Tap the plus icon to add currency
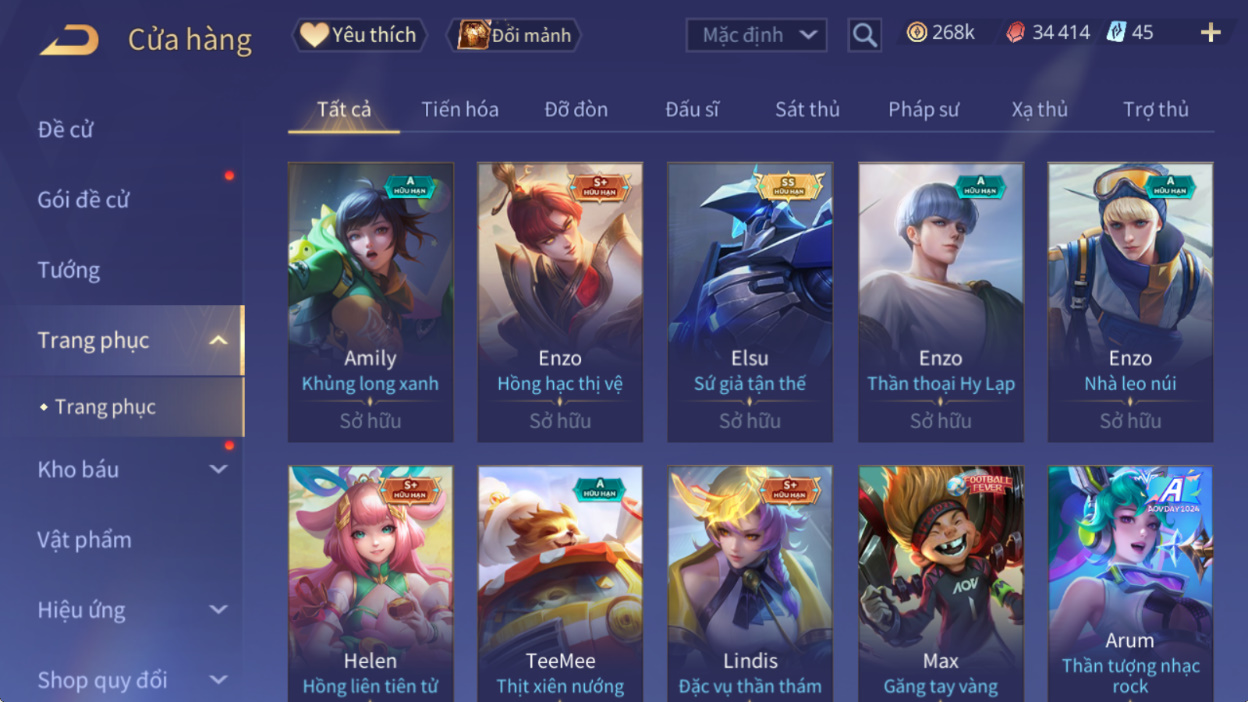 1210,33
